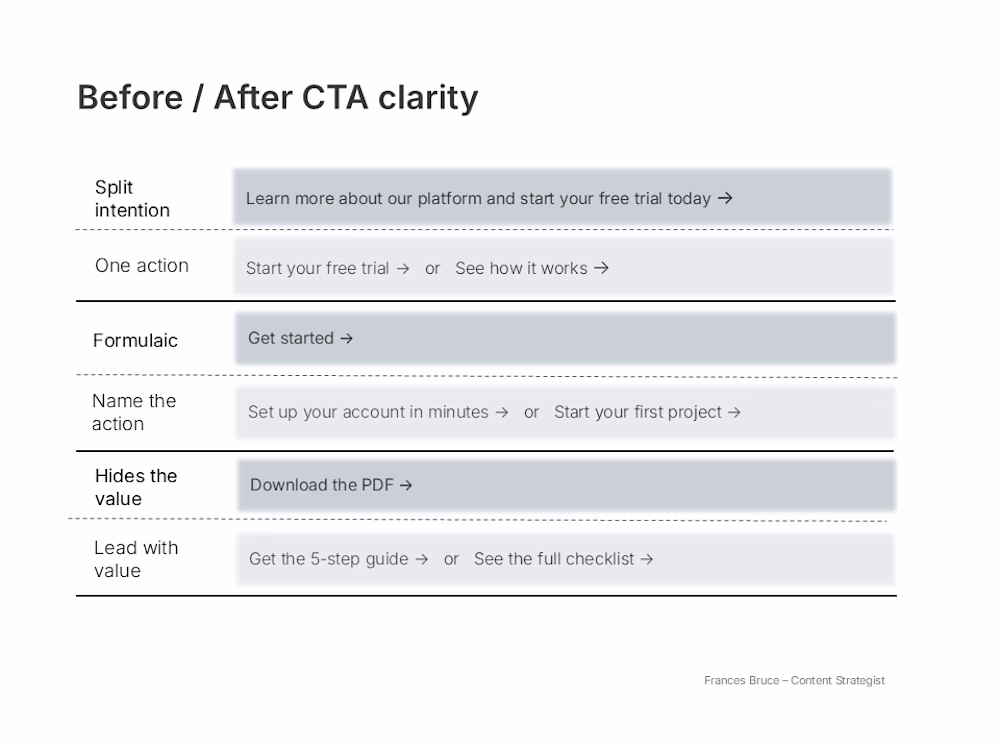Click the "Learn more about our platform" CTA
Viewport: 1000px width, 750px height.
point(489,198)
